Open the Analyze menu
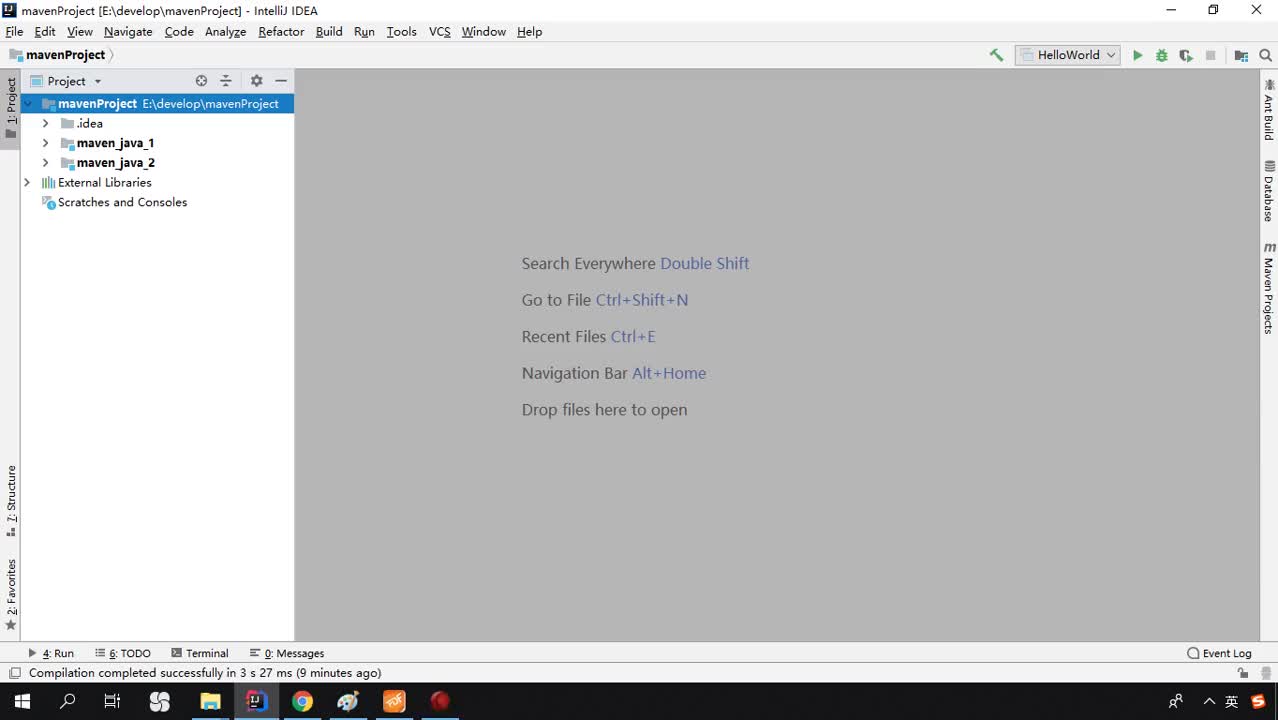 coord(225,32)
